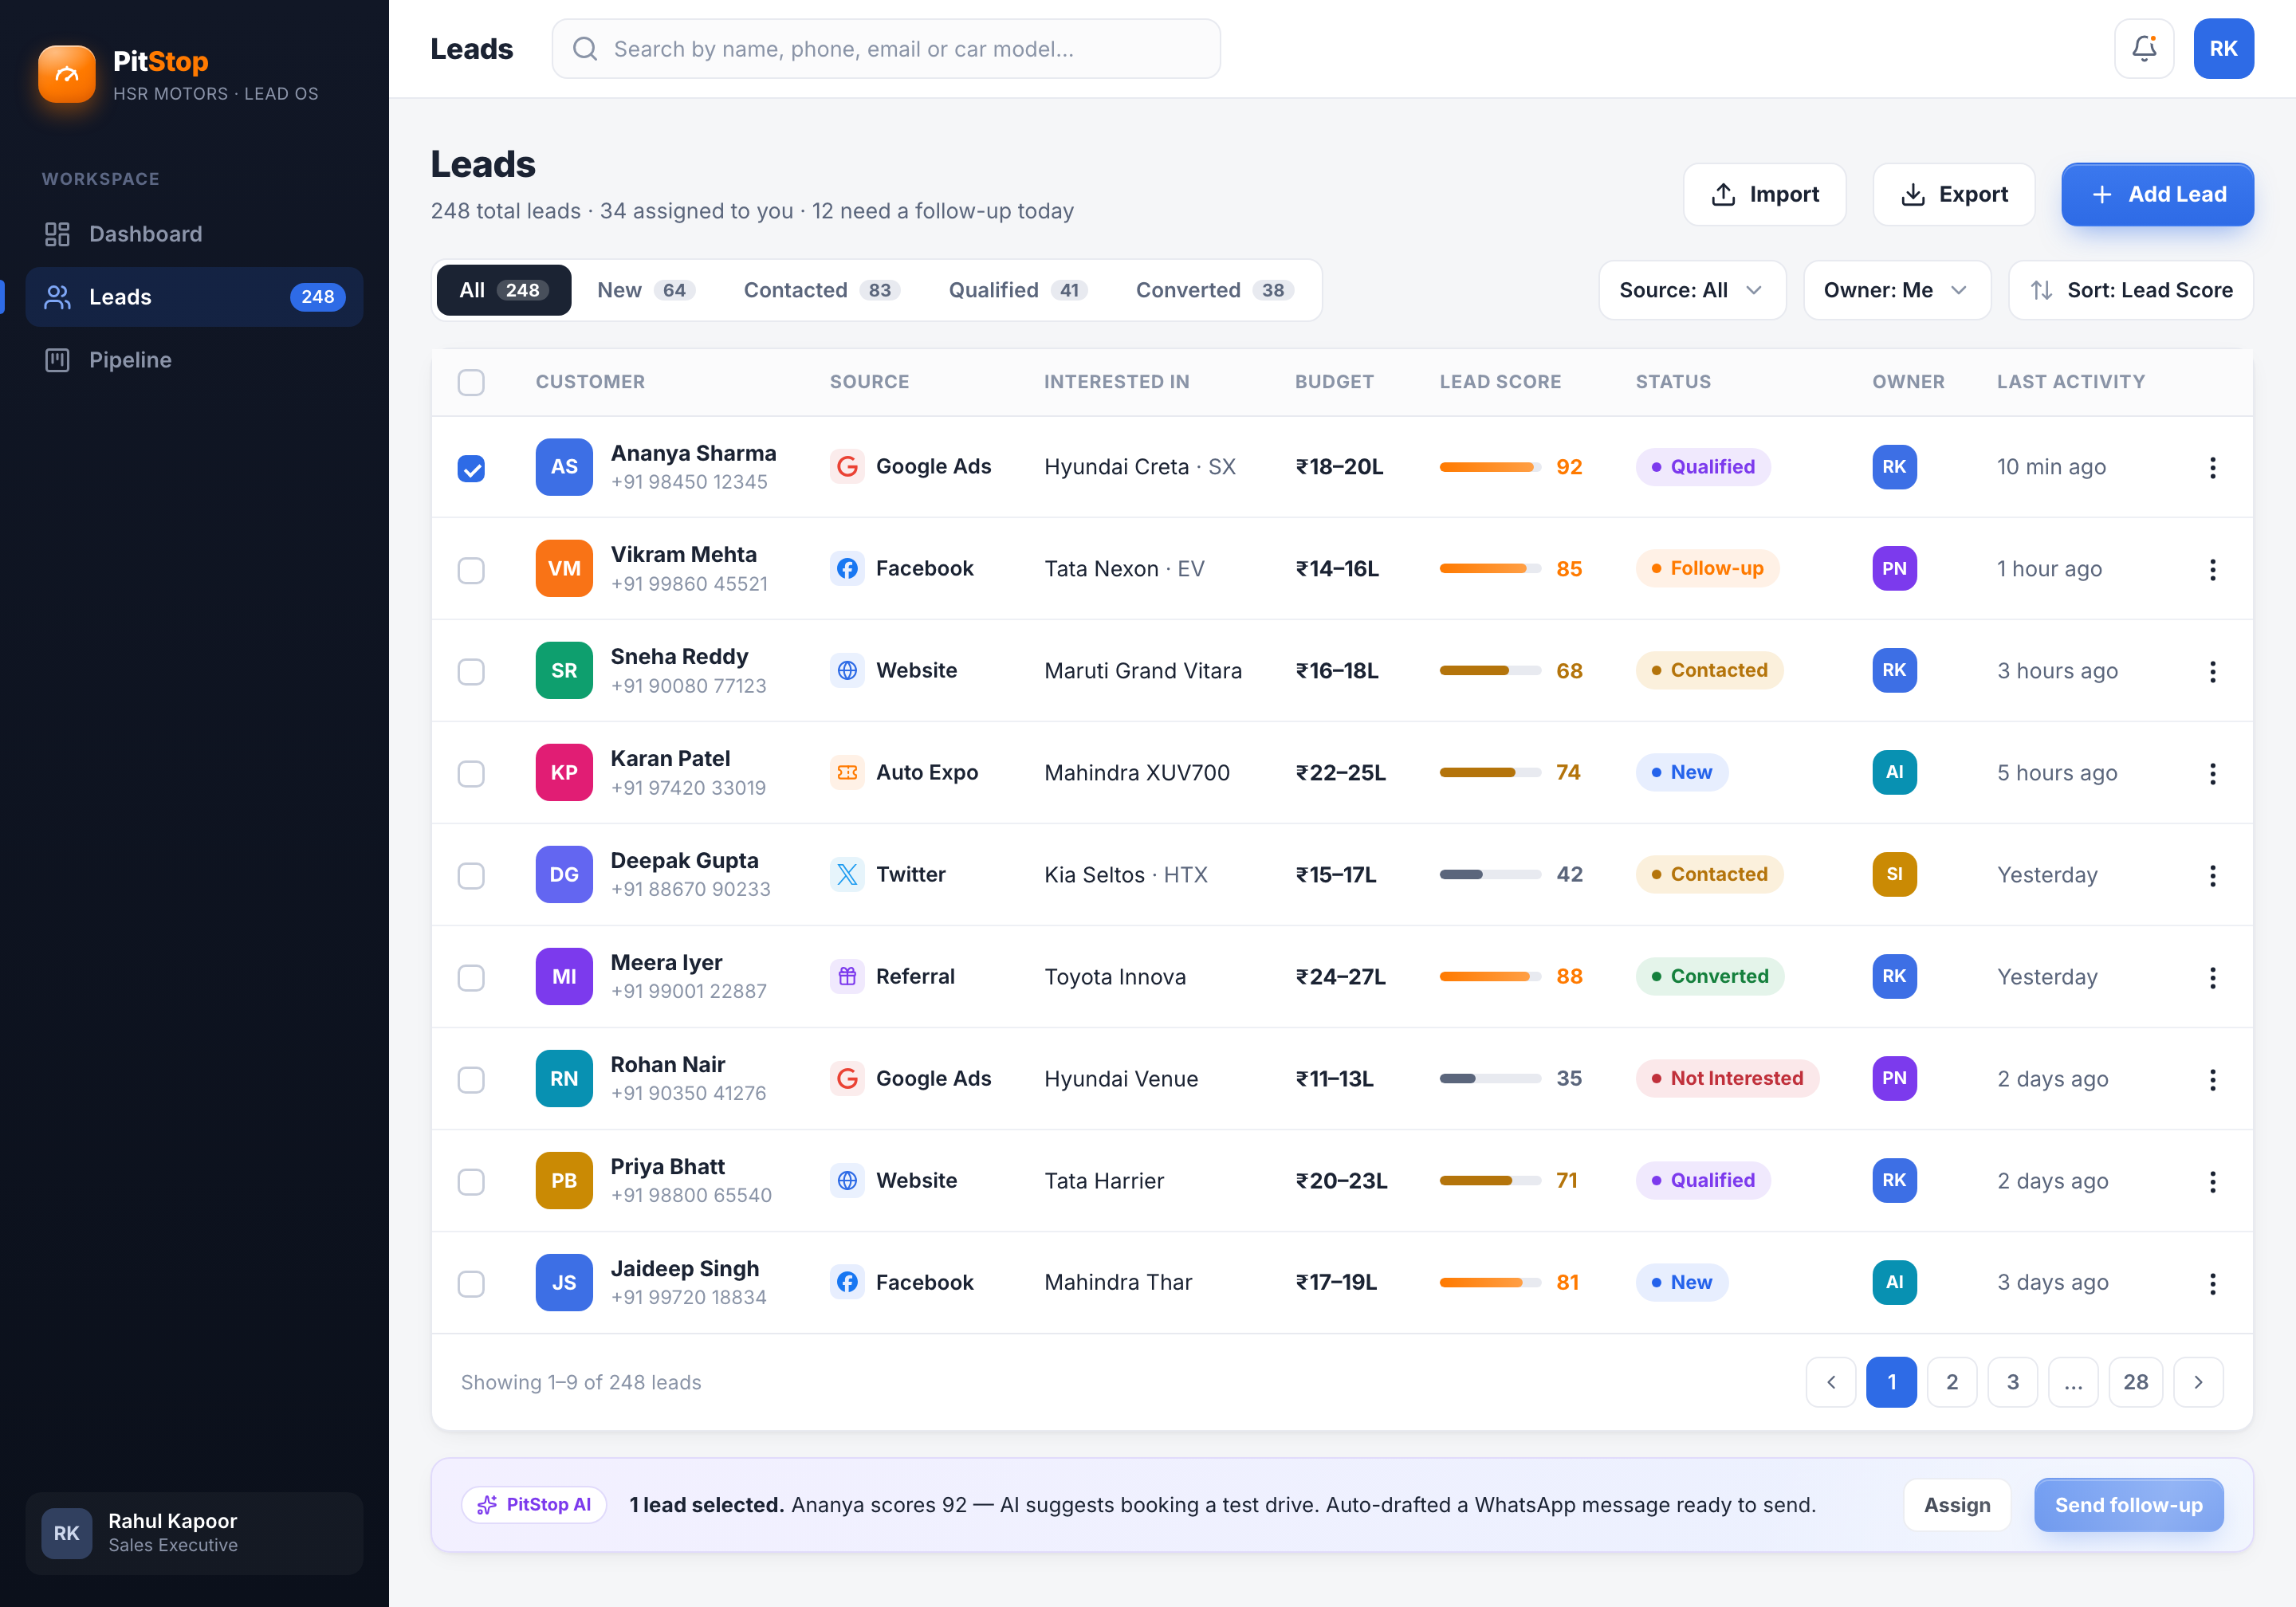Viewport: 2296px width, 1607px height.
Task: Click the Twitter X source icon
Action: pos(847,875)
